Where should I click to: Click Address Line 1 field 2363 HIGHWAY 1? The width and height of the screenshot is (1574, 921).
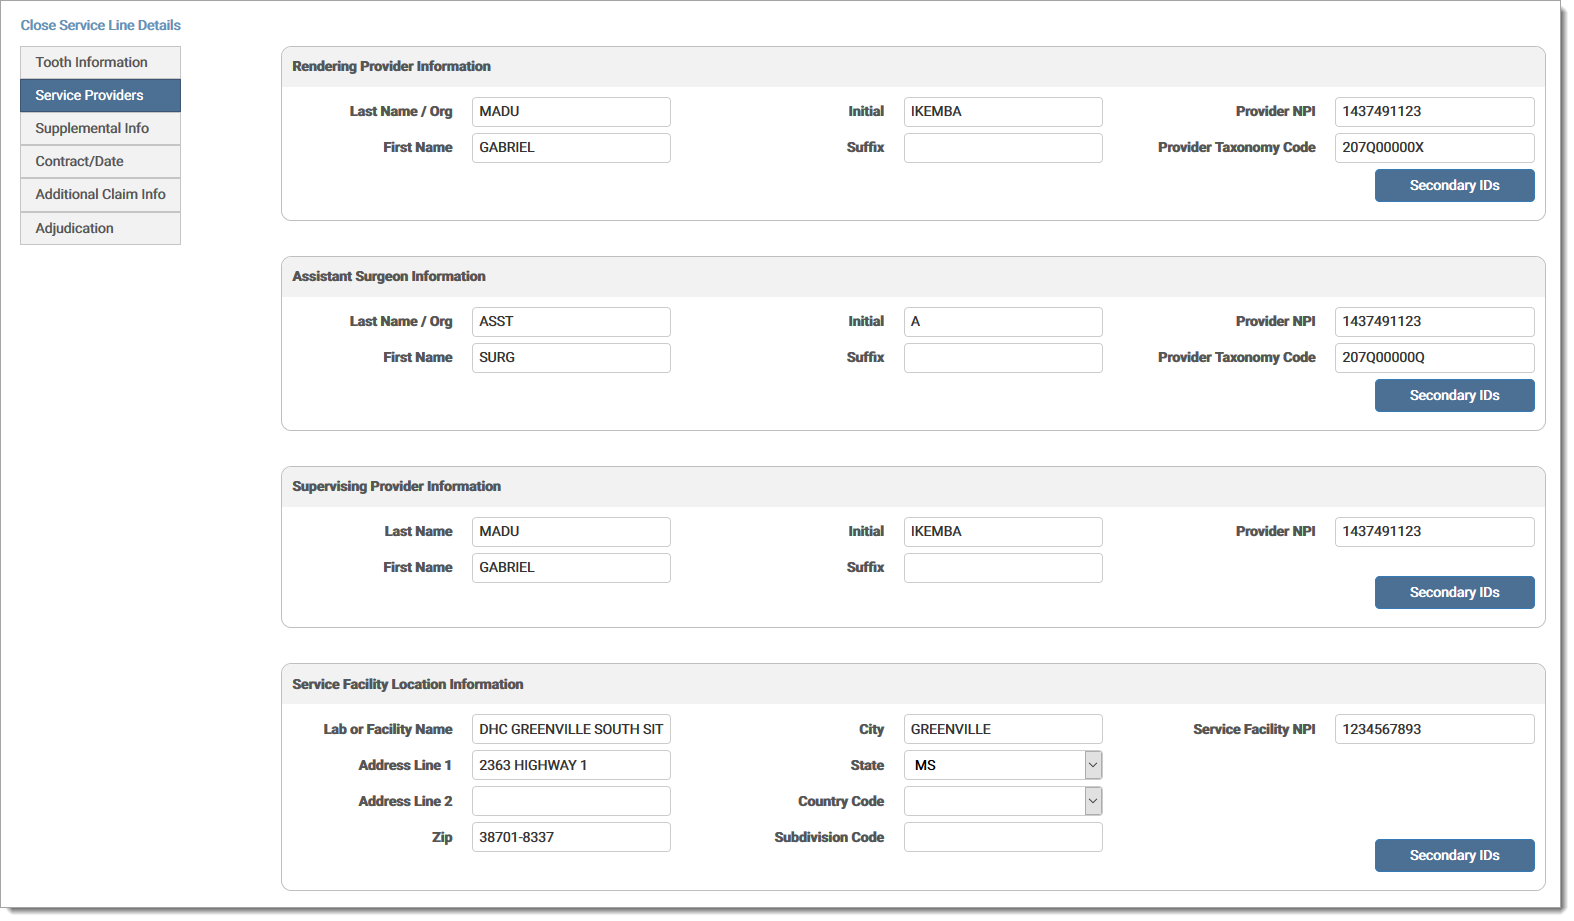point(571,765)
